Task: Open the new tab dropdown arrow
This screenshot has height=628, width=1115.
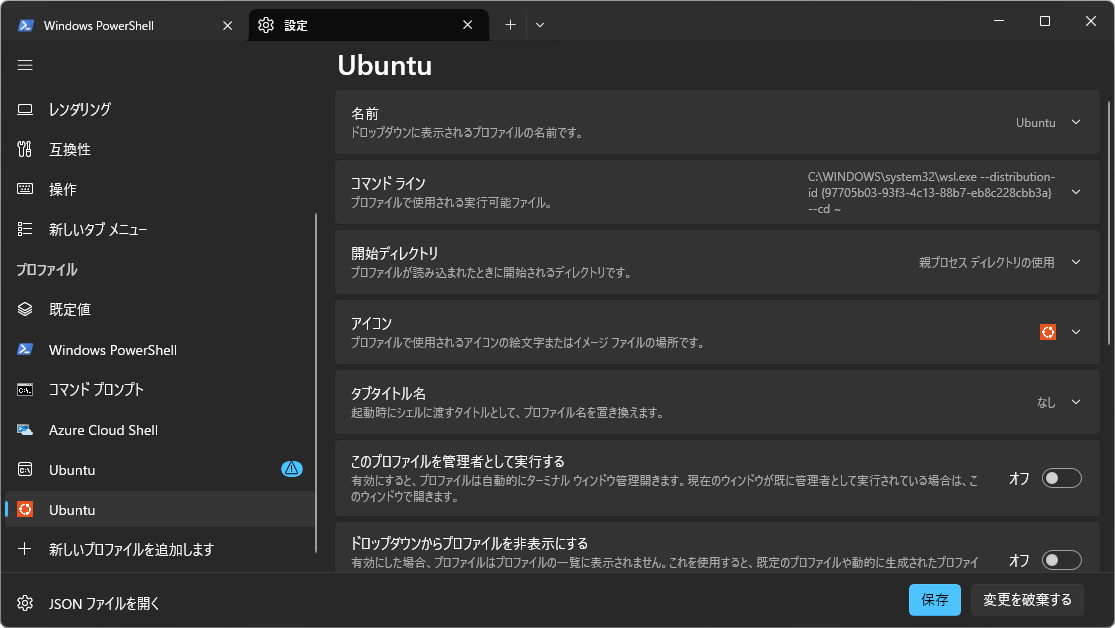Action: (x=540, y=25)
